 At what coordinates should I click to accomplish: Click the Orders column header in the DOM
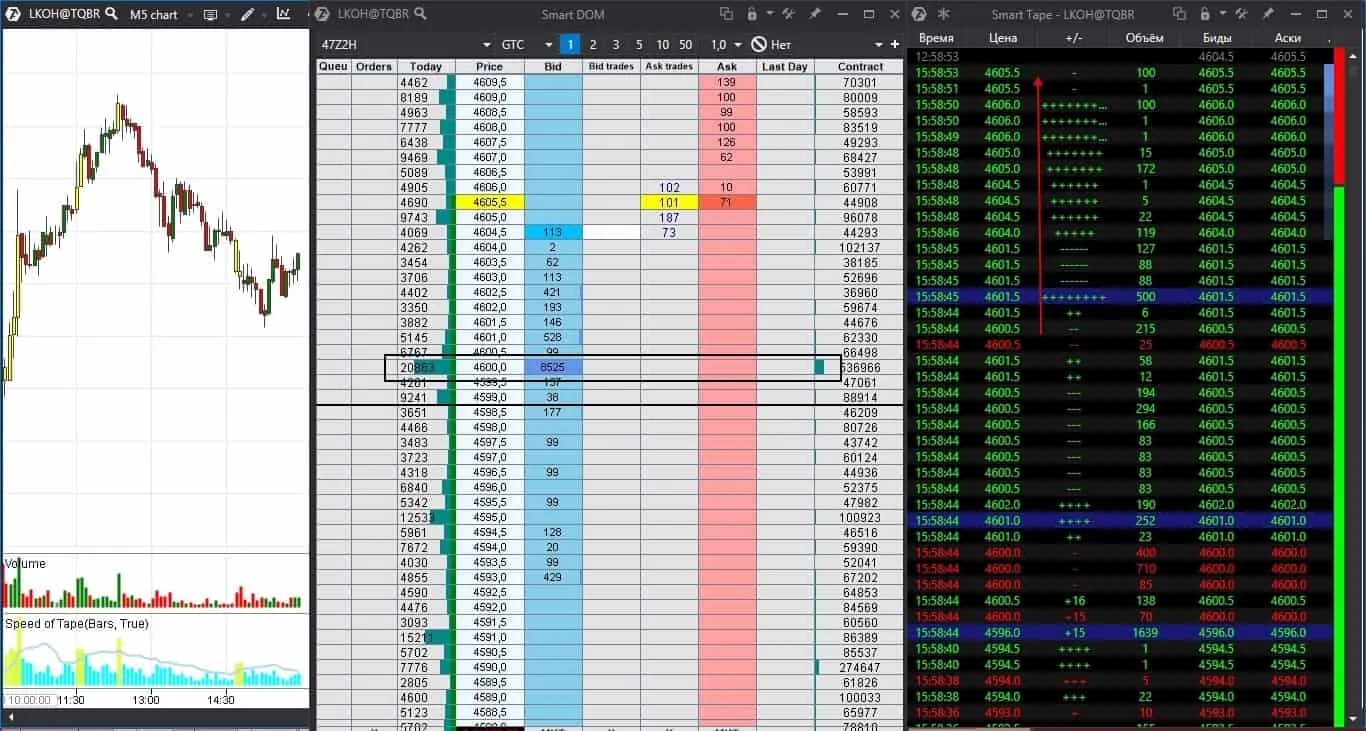tap(374, 67)
